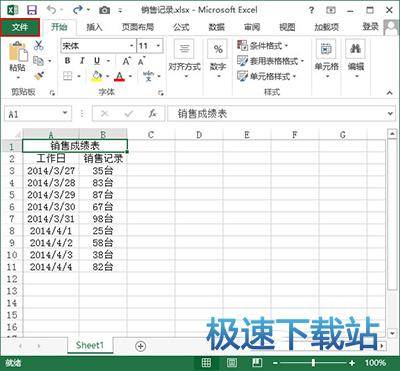The height and width of the screenshot is (371, 400).
Task: Select column header D
Action: point(199,134)
